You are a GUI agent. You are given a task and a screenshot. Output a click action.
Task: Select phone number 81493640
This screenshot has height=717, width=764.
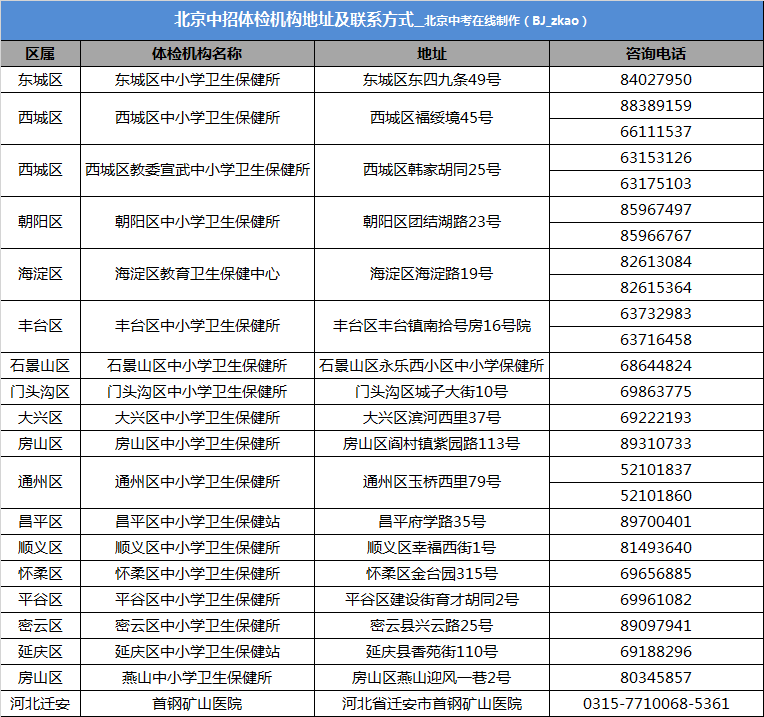656,548
